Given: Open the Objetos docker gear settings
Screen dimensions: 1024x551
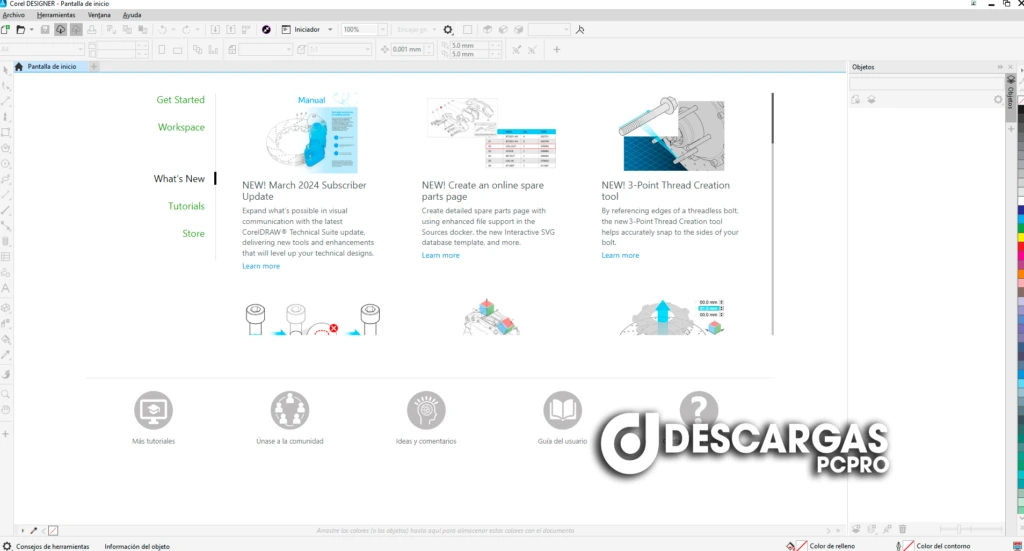Looking at the screenshot, I should 997,100.
